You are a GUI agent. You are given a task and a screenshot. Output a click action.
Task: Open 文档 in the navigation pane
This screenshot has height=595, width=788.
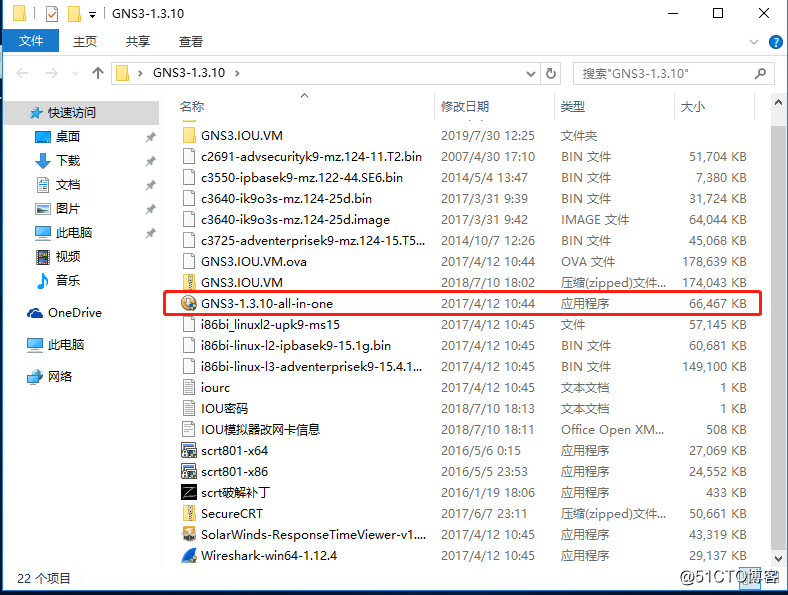point(68,185)
